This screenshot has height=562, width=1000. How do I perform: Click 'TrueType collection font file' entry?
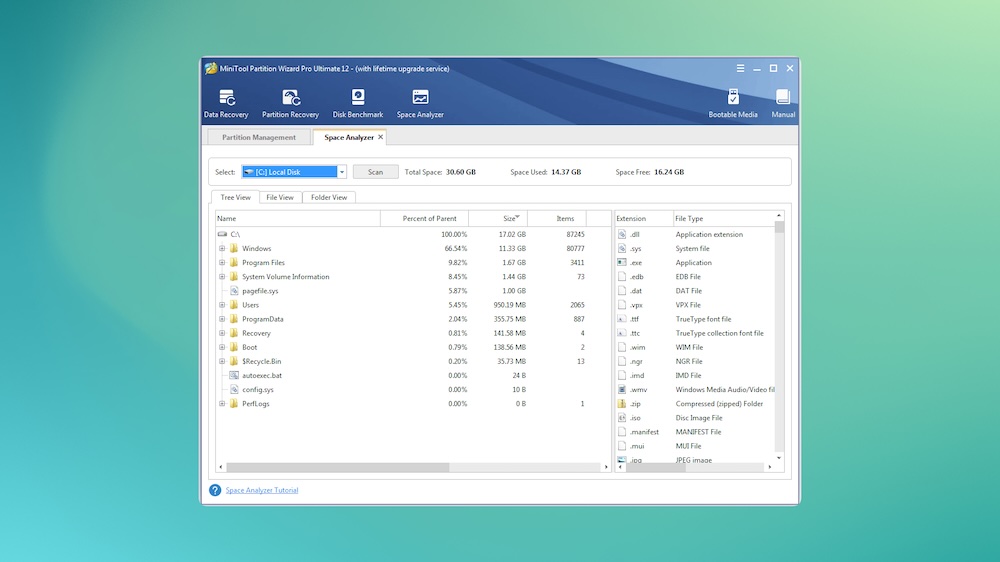coord(719,333)
